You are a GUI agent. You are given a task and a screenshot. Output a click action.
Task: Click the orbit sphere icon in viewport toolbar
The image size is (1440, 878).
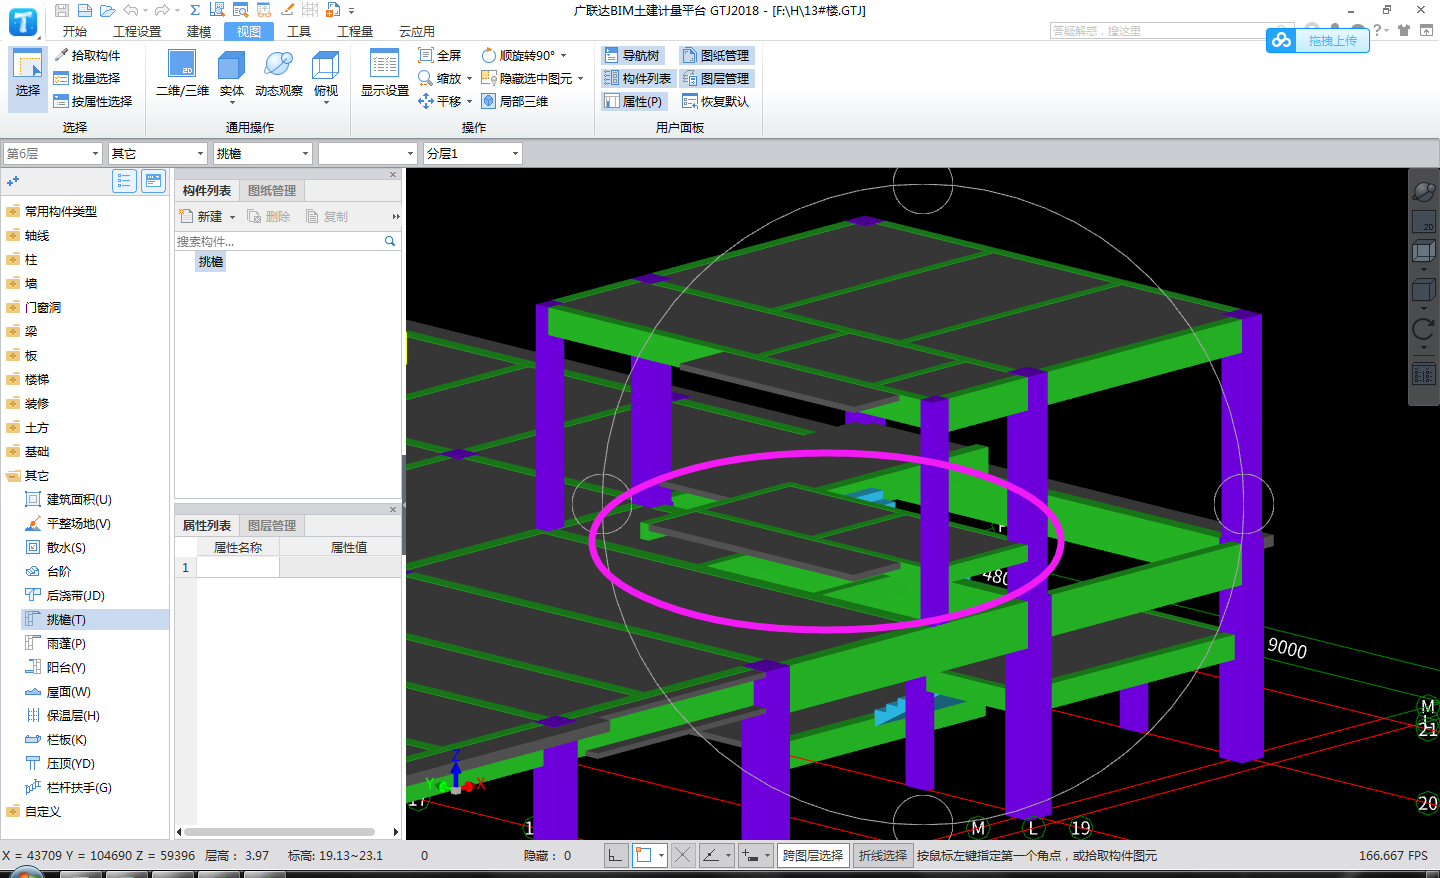pos(1423,191)
